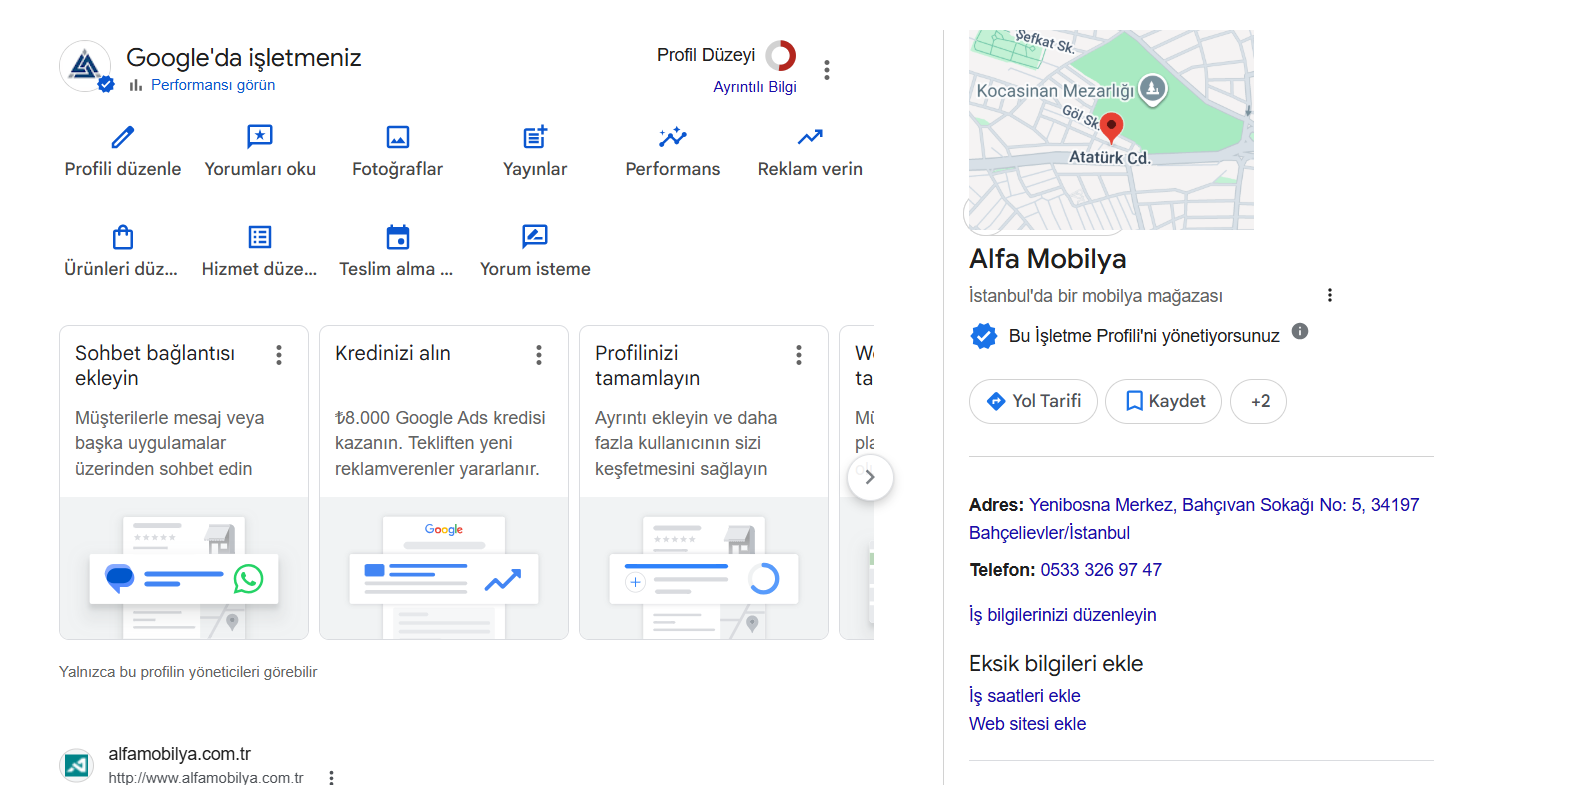Click the Profili düzenle pencil icon
This screenshot has width=1577, height=785.
pos(123,137)
